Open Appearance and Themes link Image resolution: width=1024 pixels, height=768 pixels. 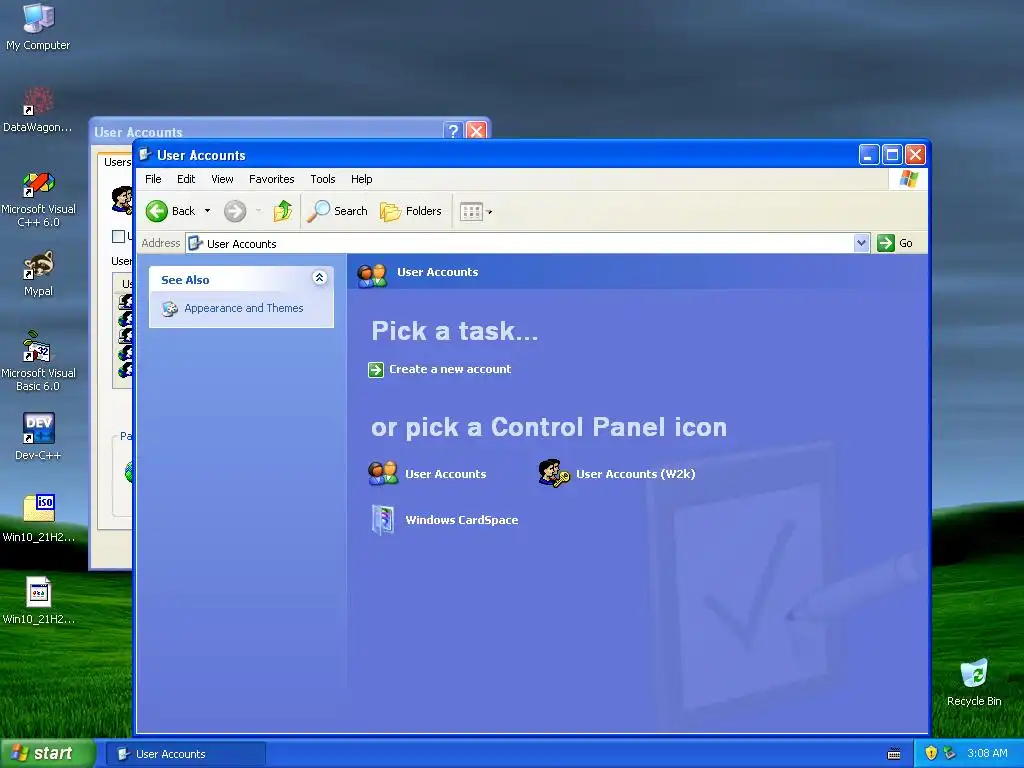coord(244,308)
